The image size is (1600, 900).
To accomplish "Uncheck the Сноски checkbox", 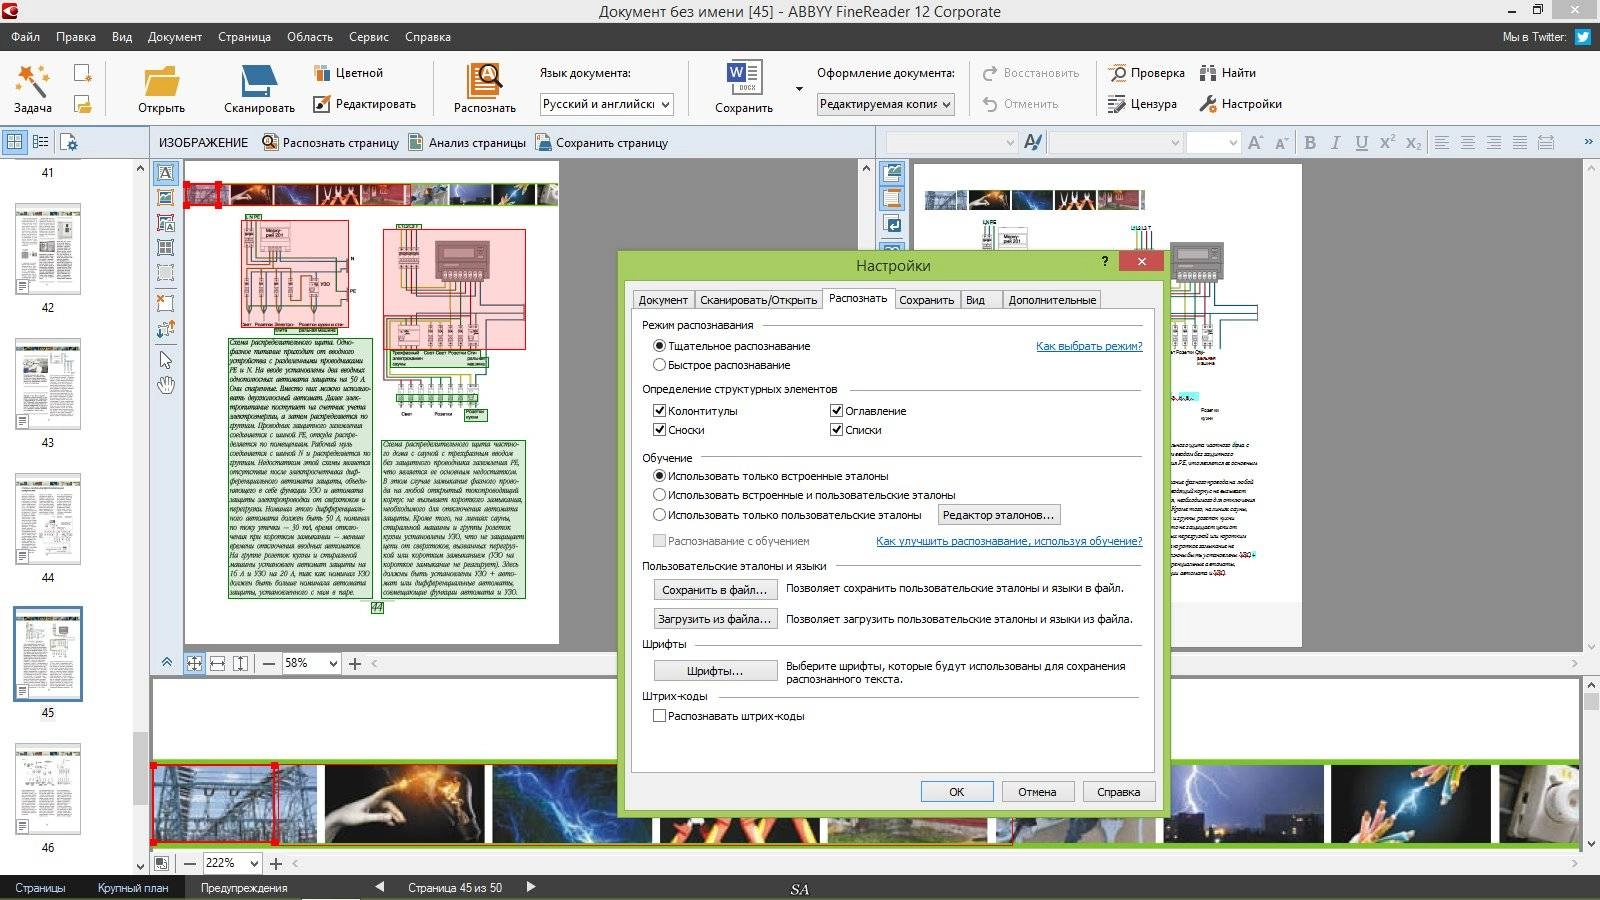I will point(659,430).
